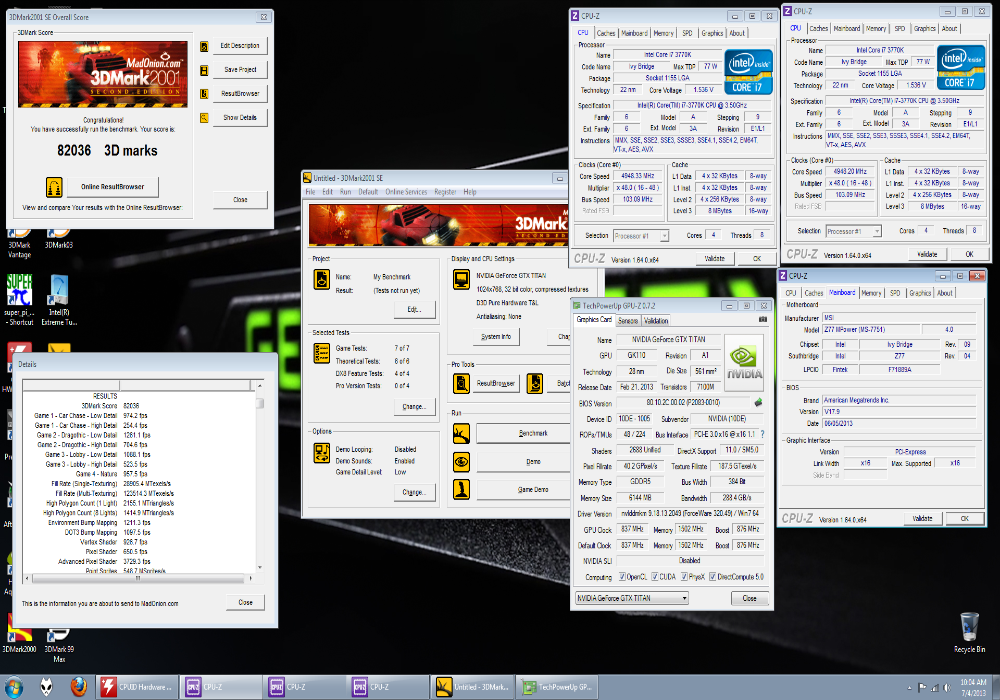
Task: Click Change button under Options section
Action: (413, 492)
